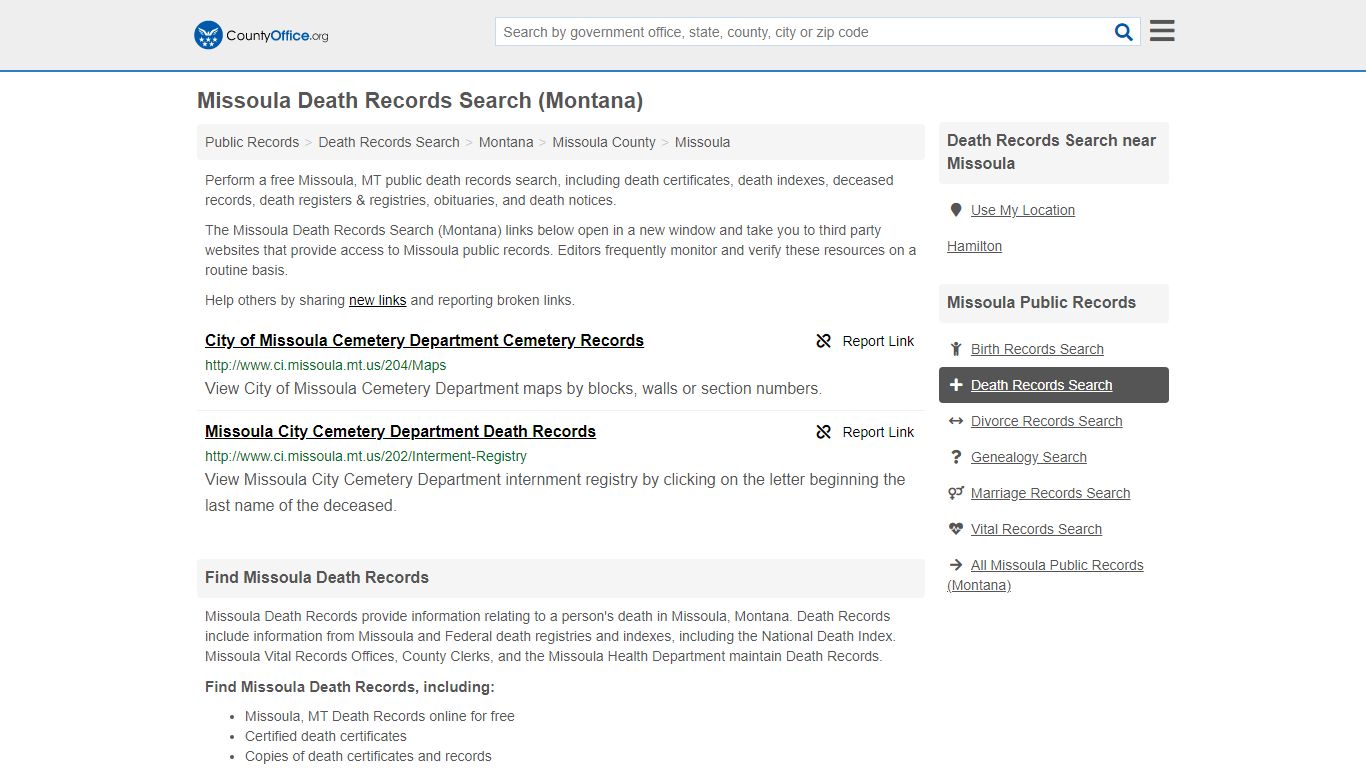Click the broken link icon for Missoula City Cemetery Death Records
Image resolution: width=1366 pixels, height=768 pixels.
[824, 432]
